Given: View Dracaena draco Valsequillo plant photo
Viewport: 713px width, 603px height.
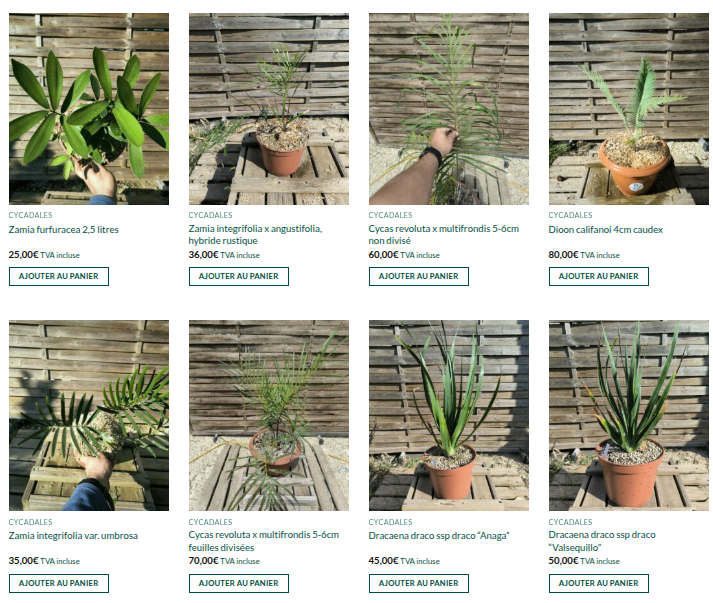Looking at the screenshot, I should click(628, 415).
